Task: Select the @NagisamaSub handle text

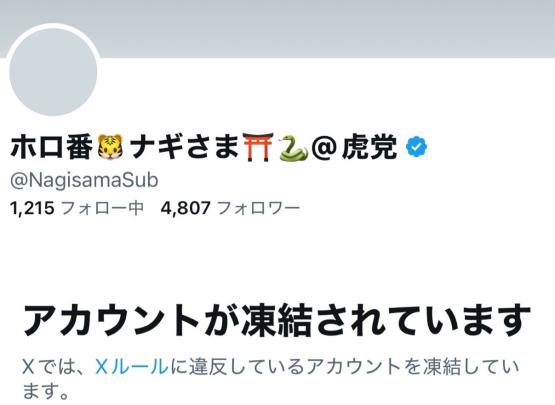Action: point(84,180)
